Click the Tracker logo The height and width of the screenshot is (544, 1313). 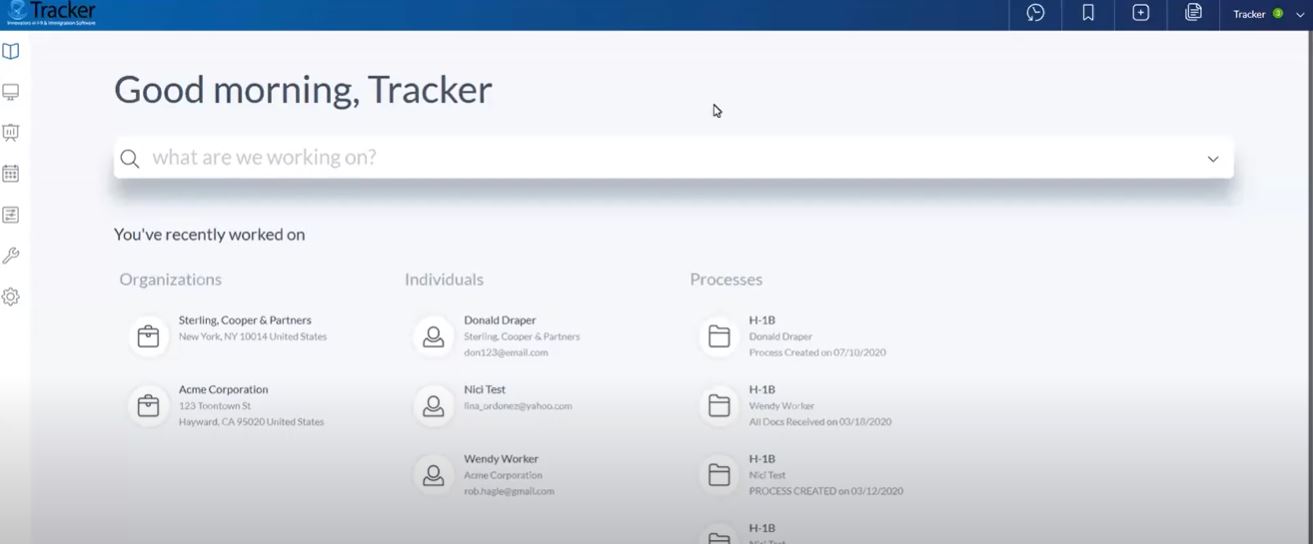(x=51, y=13)
